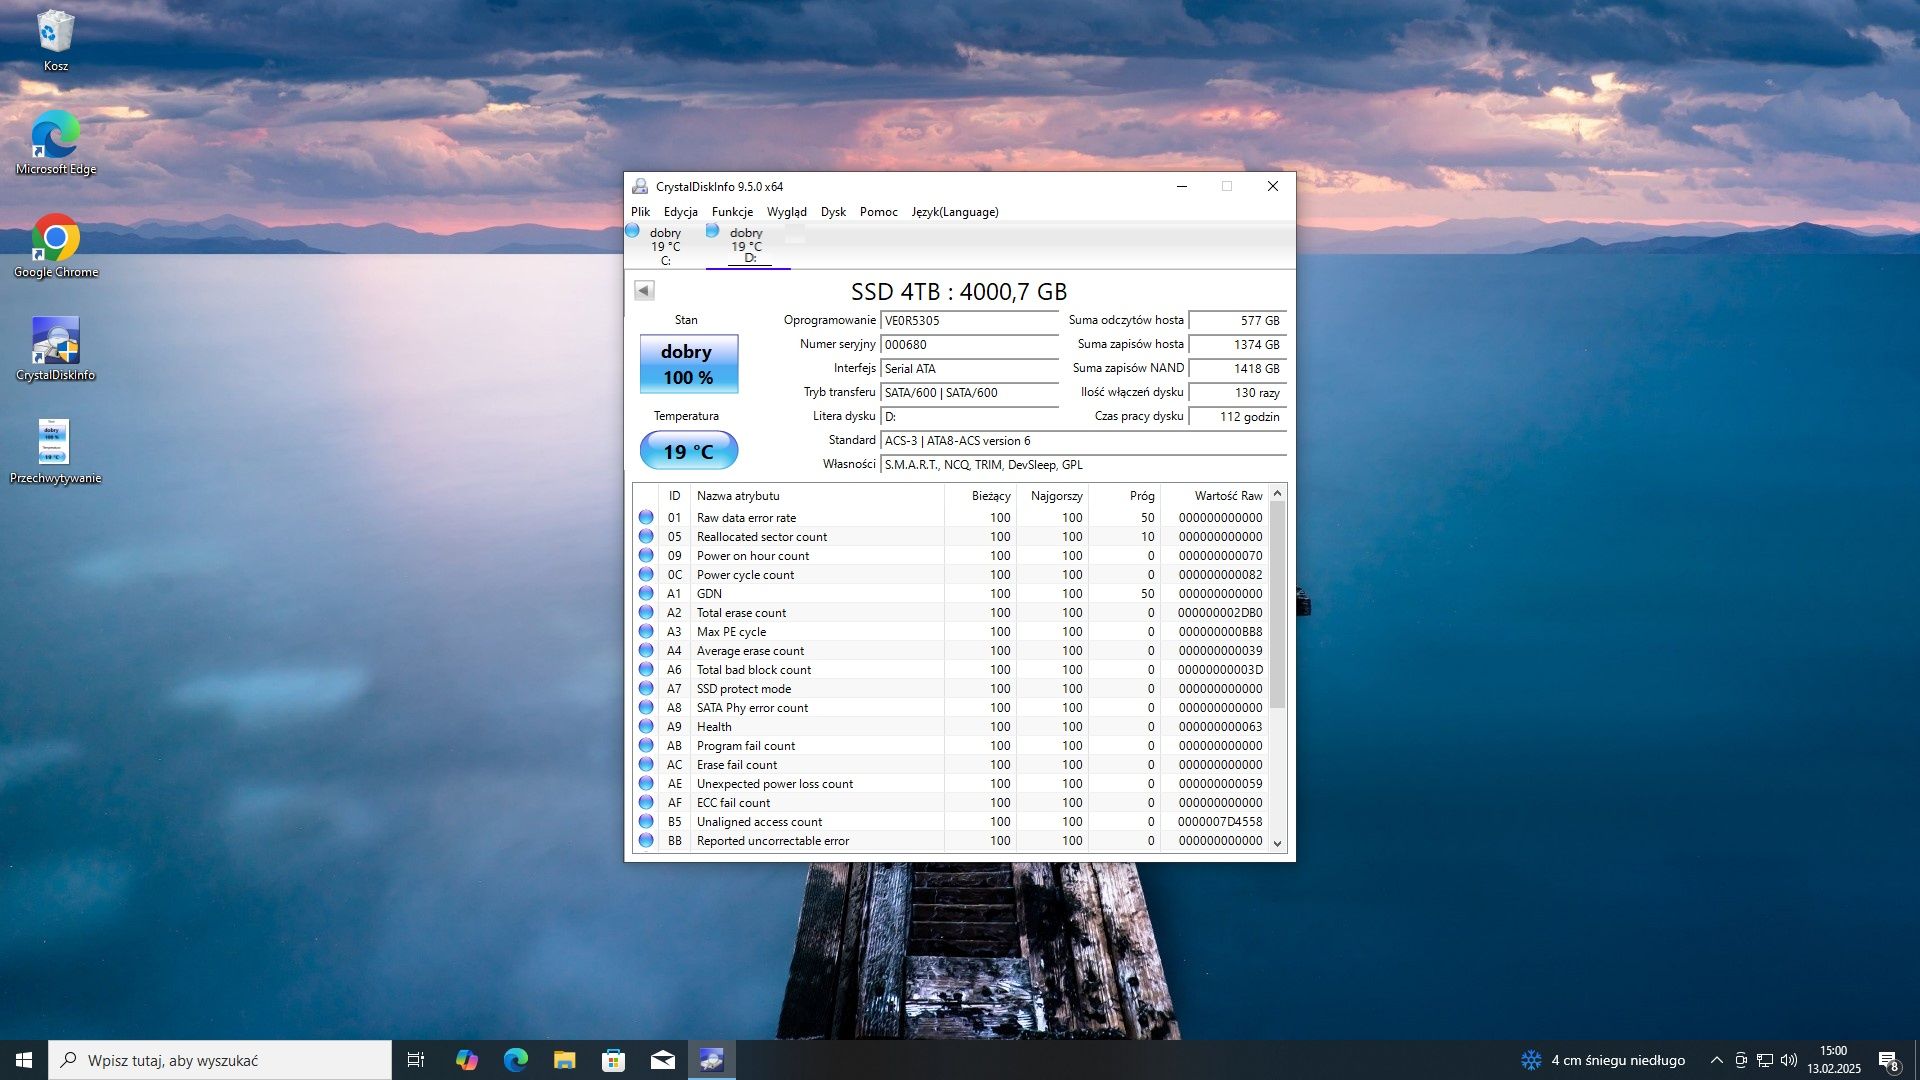1920x1080 pixels.
Task: Launch Edge from the taskbar
Action: [x=515, y=1060]
